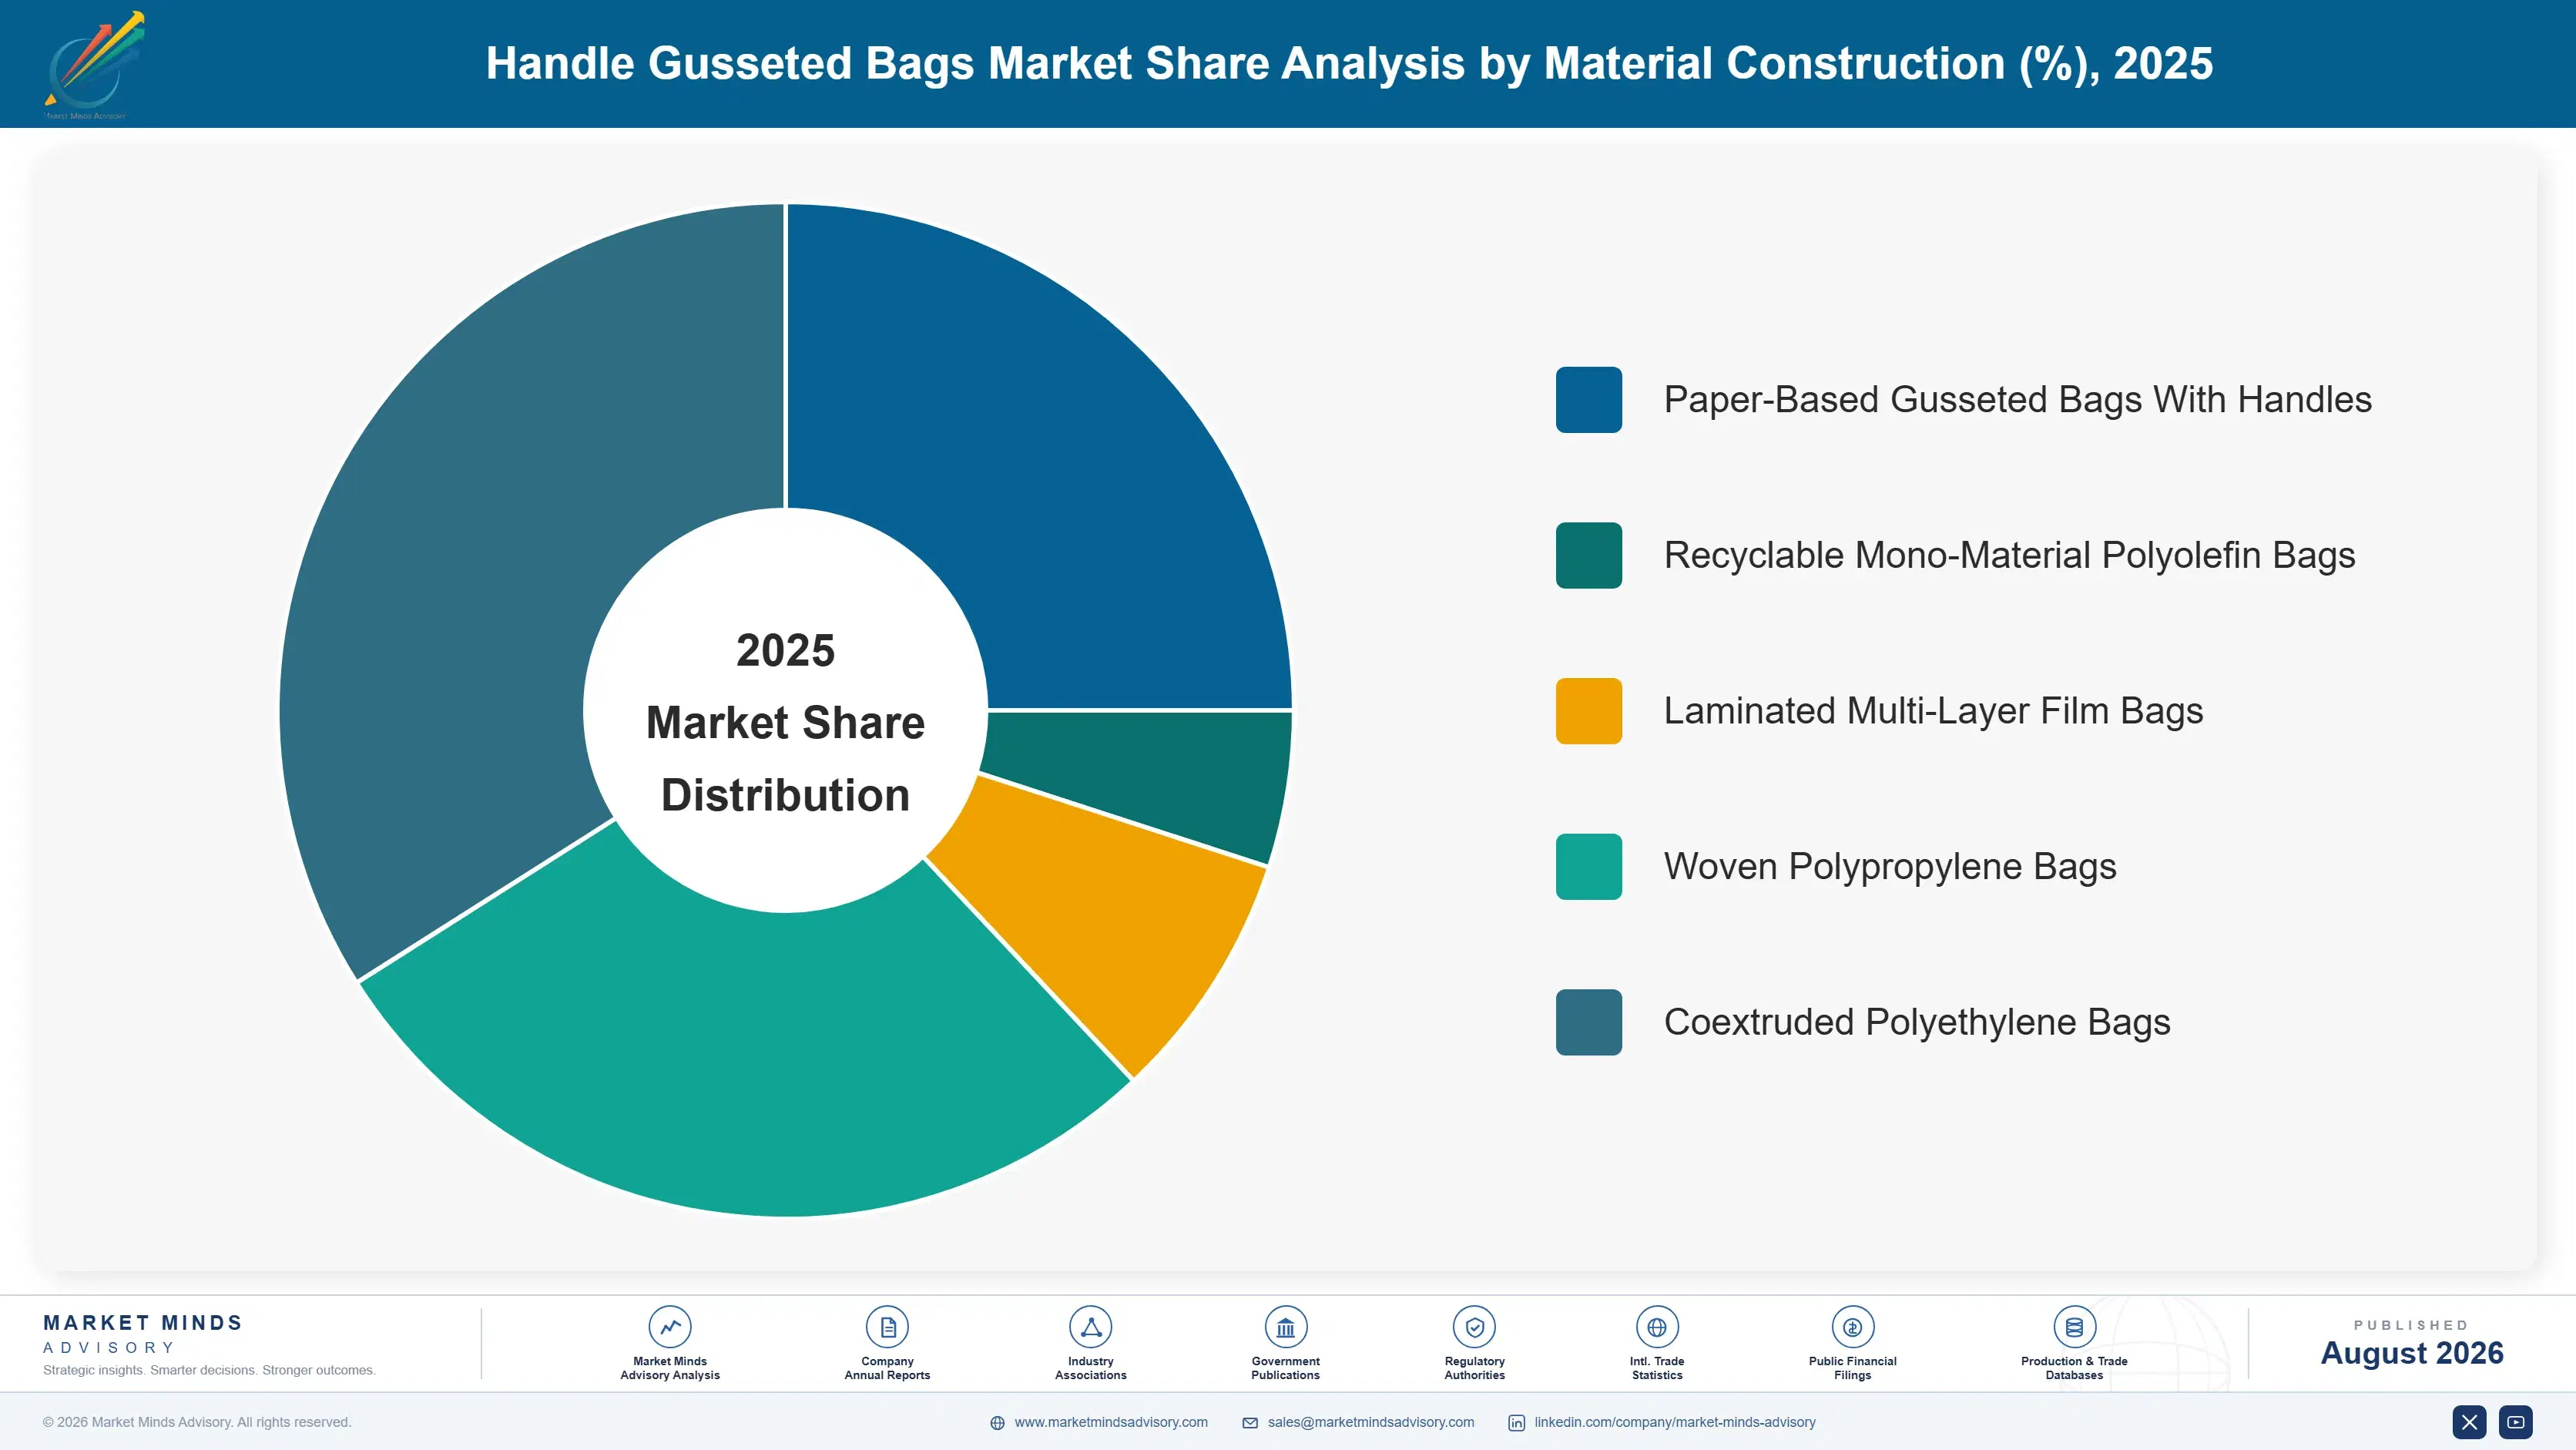
Task: Click the X social media icon in footer
Action: 2469,1422
